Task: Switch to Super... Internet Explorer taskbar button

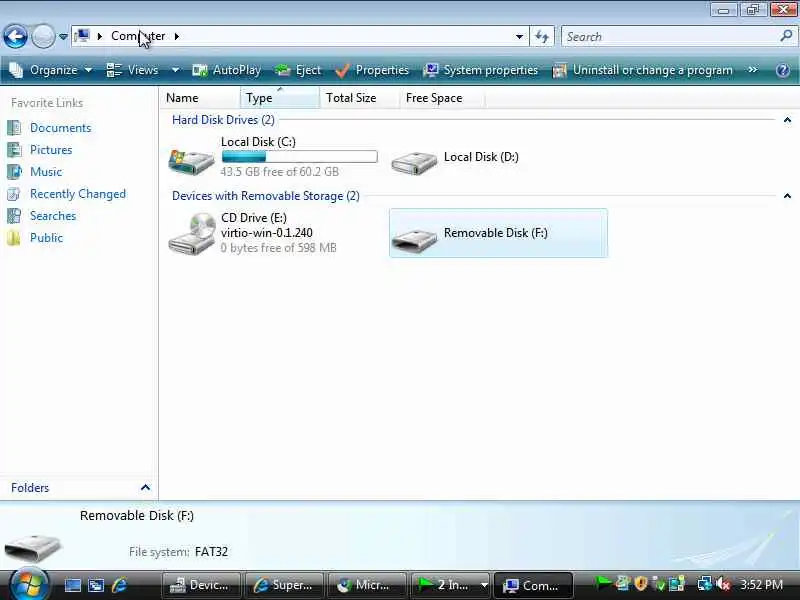Action: coord(284,585)
